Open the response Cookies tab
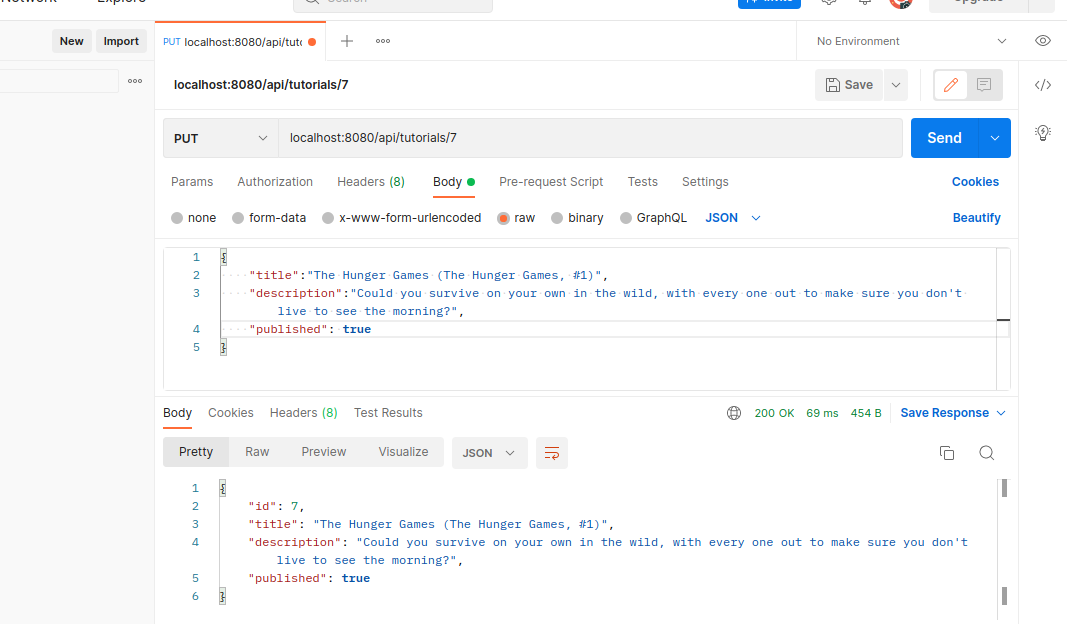This screenshot has height=624, width=1067. (x=231, y=413)
